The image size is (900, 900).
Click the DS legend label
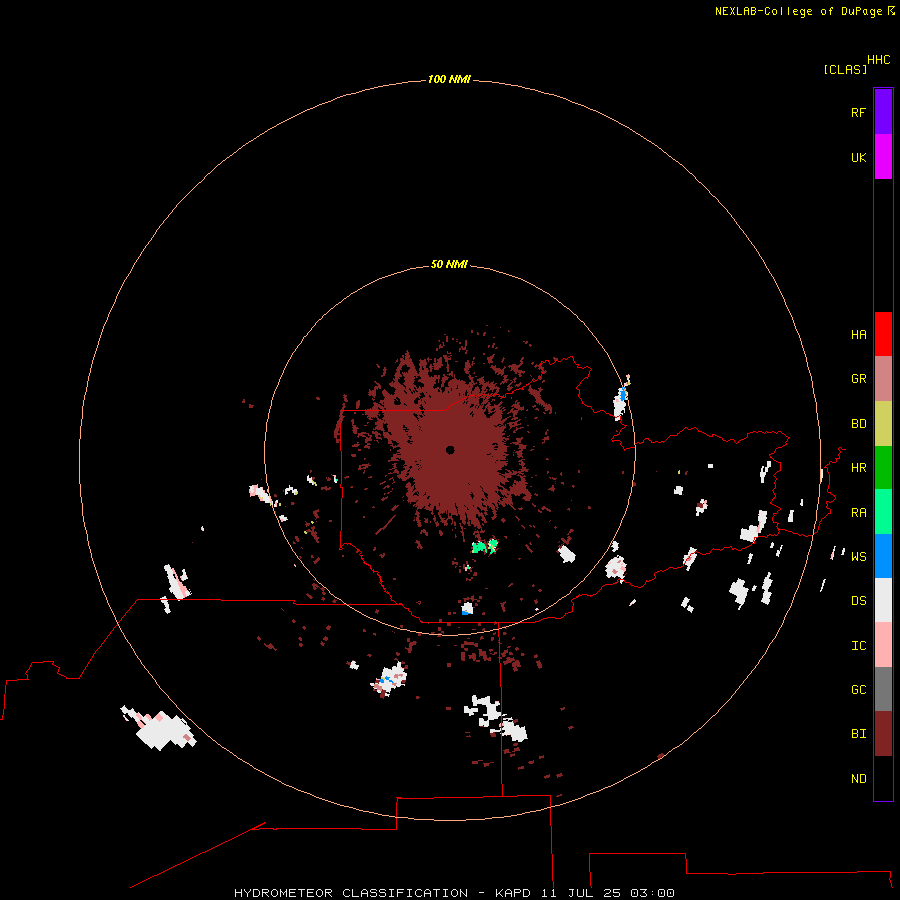[x=858, y=601]
